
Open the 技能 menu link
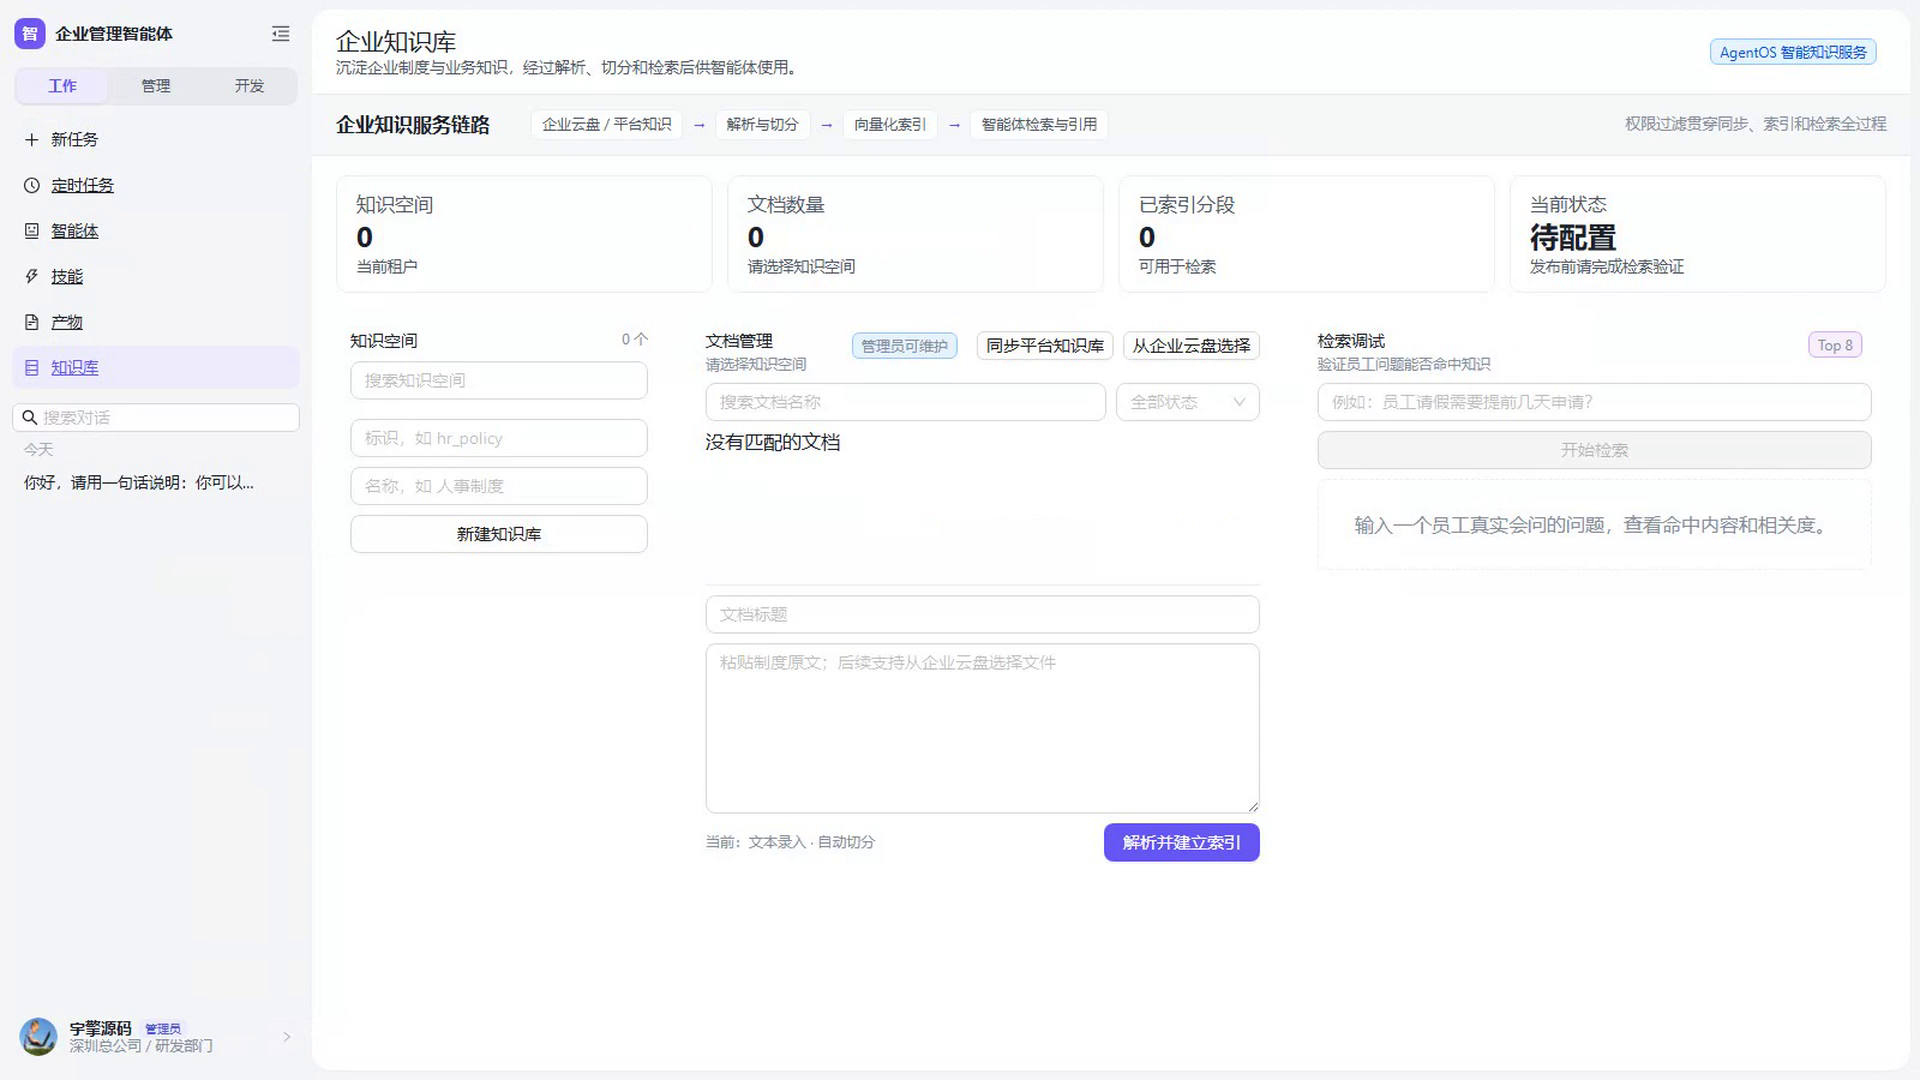67,277
